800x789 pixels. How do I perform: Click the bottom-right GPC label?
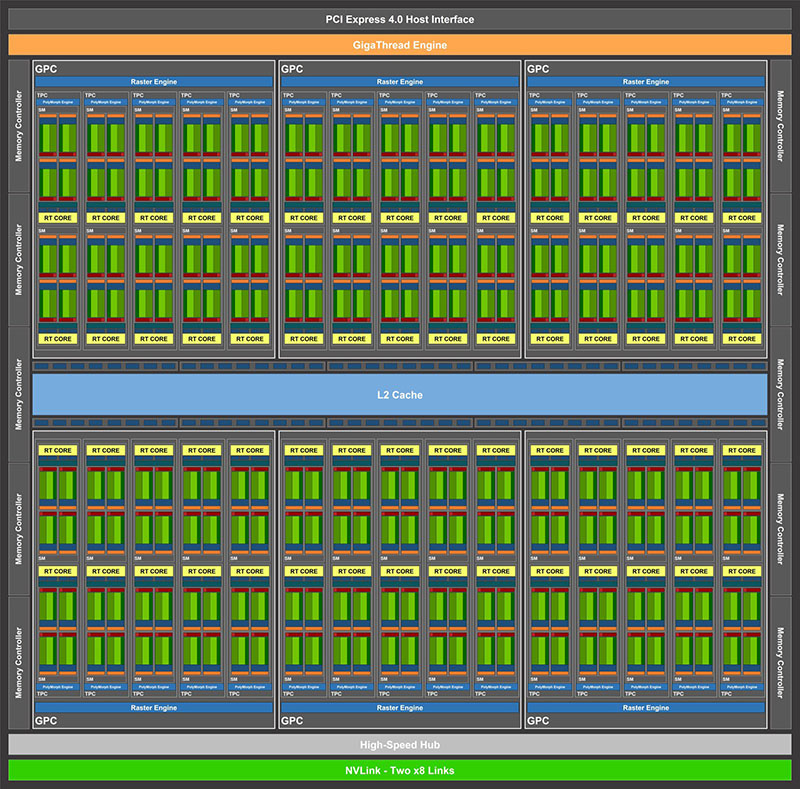point(540,718)
